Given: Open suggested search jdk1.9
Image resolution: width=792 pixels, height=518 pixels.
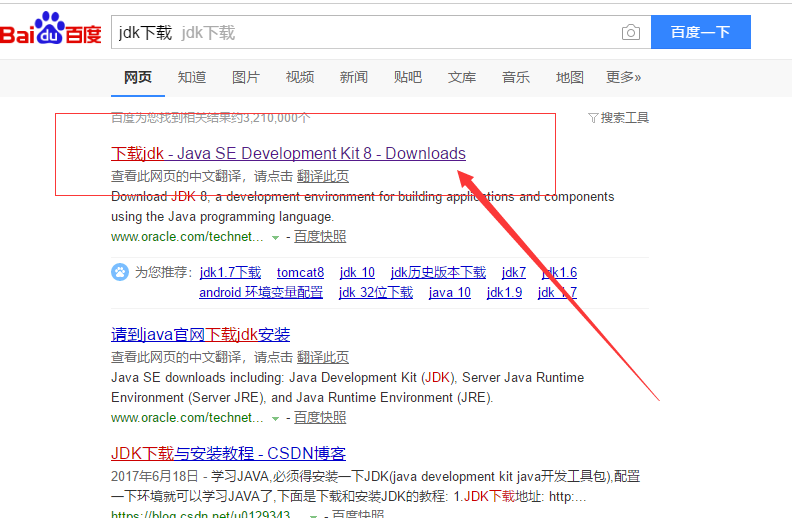Looking at the screenshot, I should coord(504,293).
